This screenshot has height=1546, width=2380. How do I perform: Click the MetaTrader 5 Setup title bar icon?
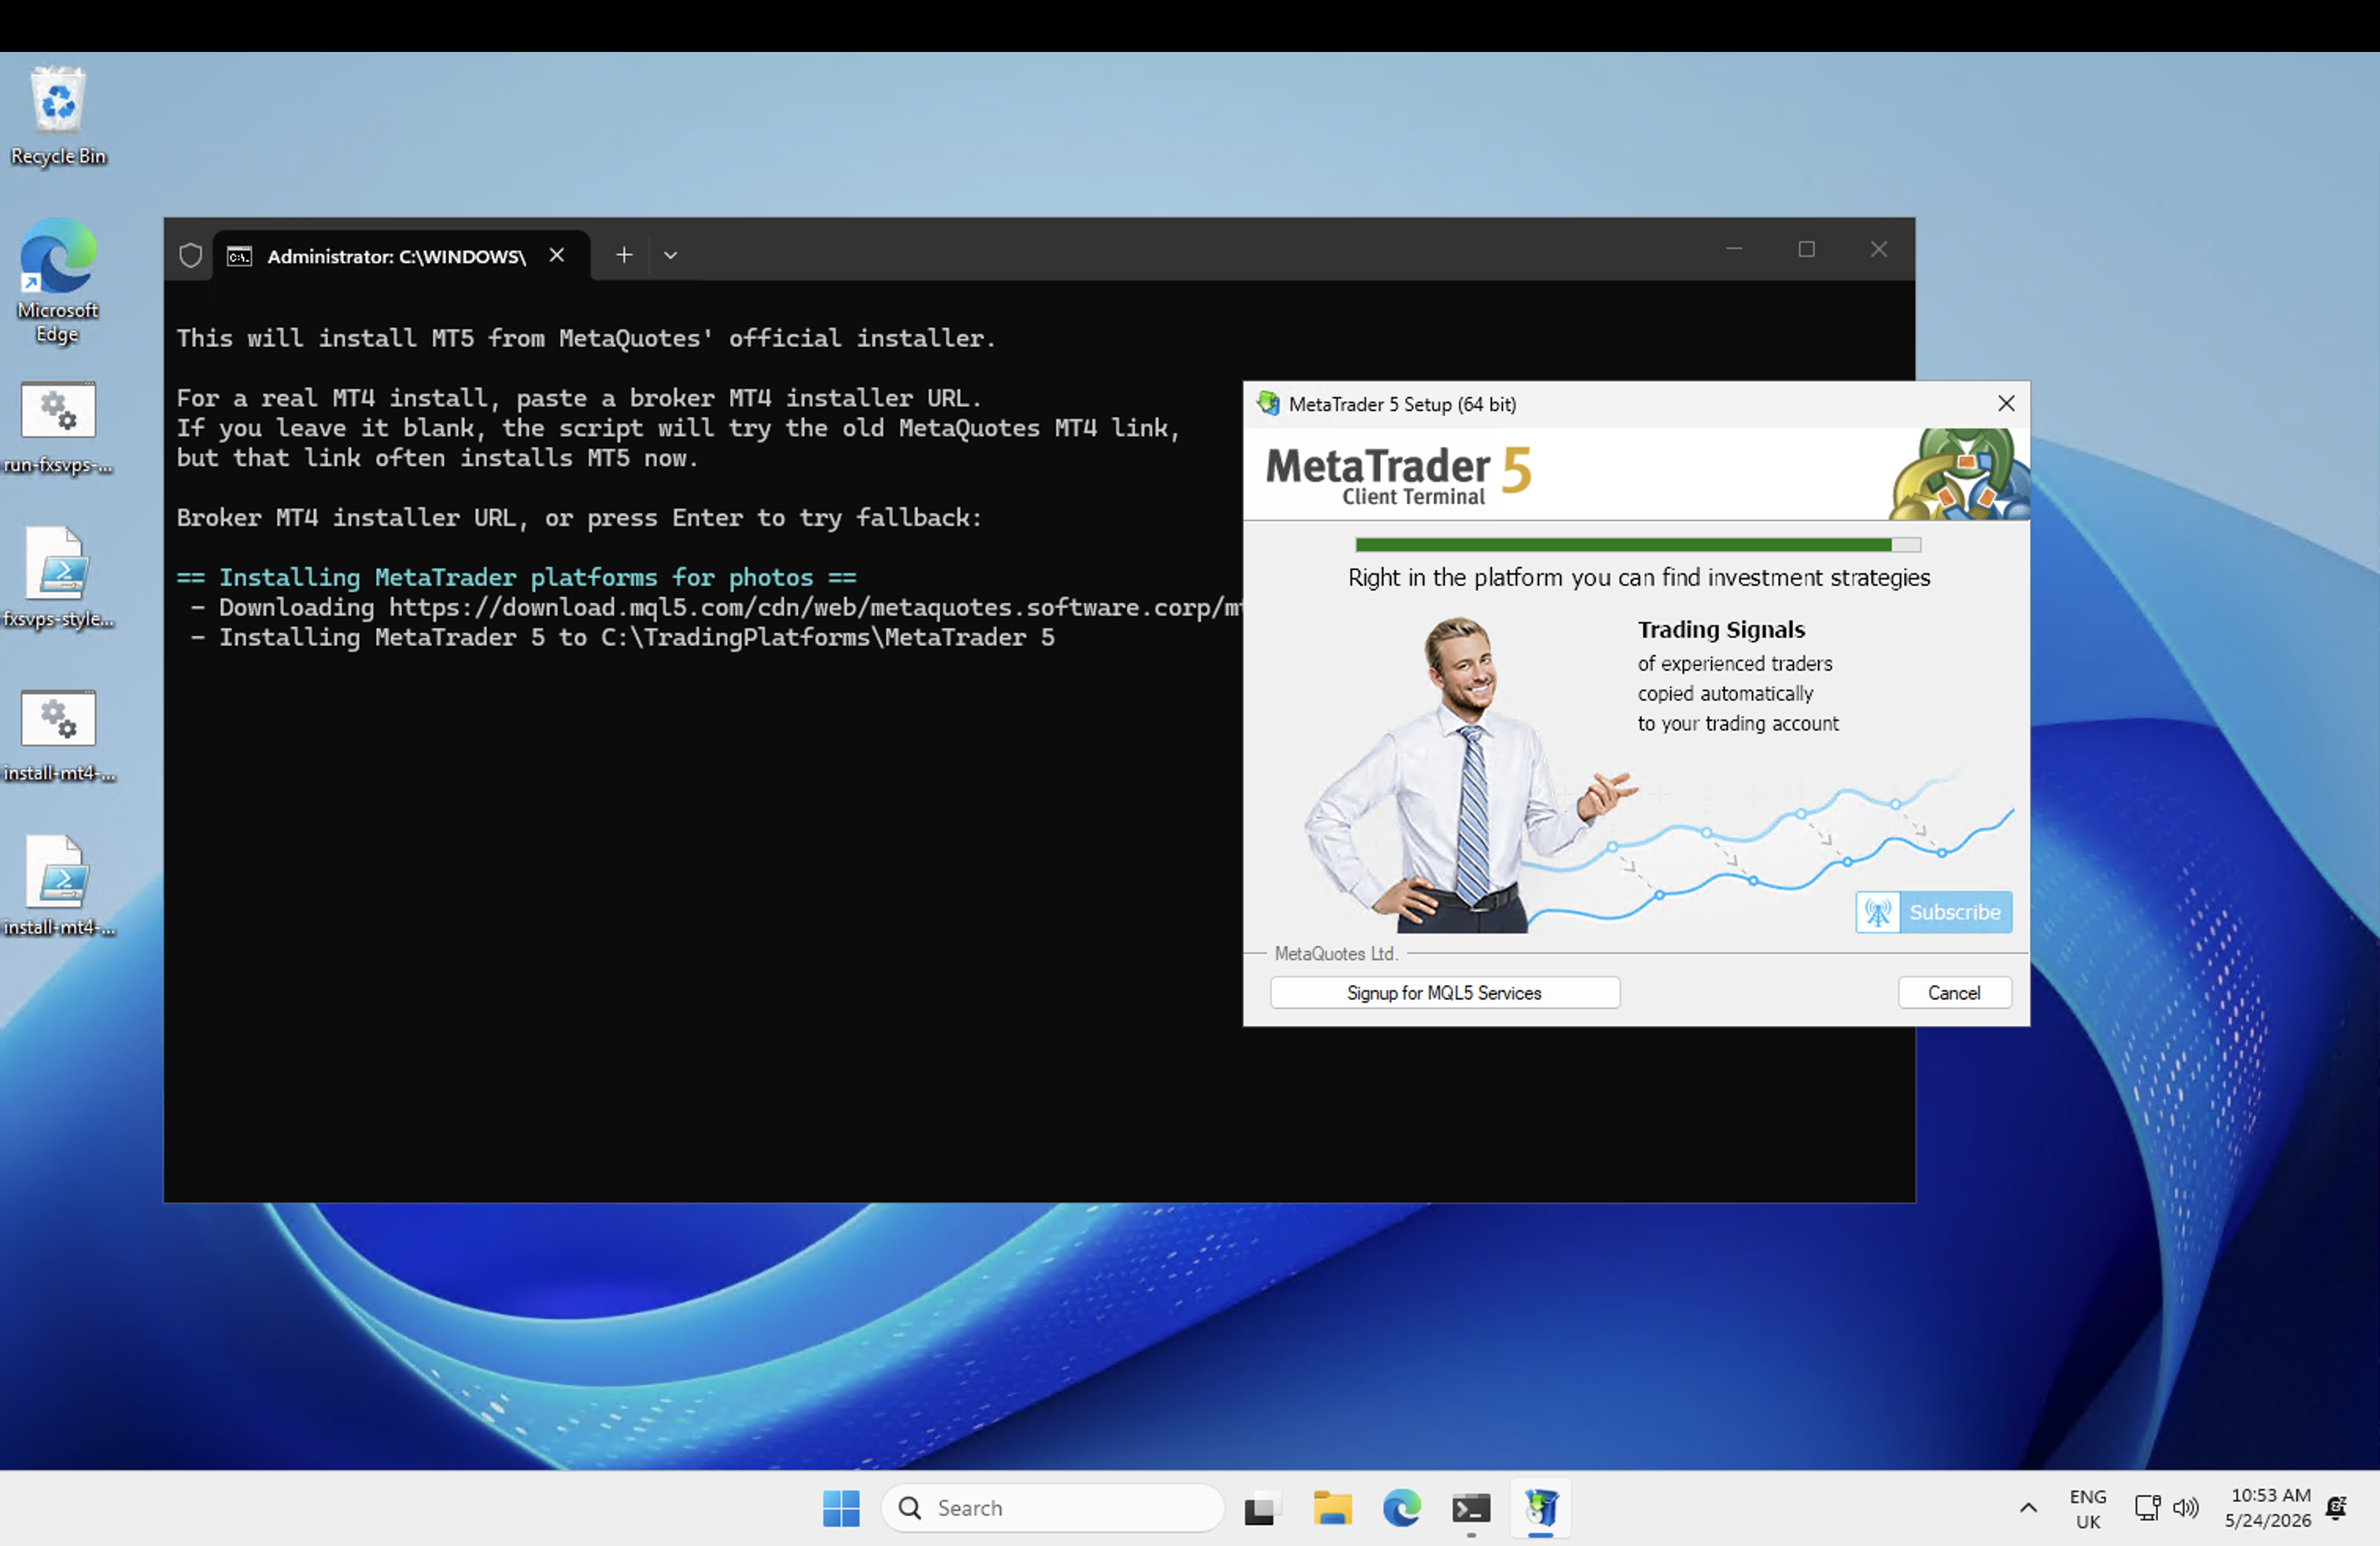coord(1268,403)
